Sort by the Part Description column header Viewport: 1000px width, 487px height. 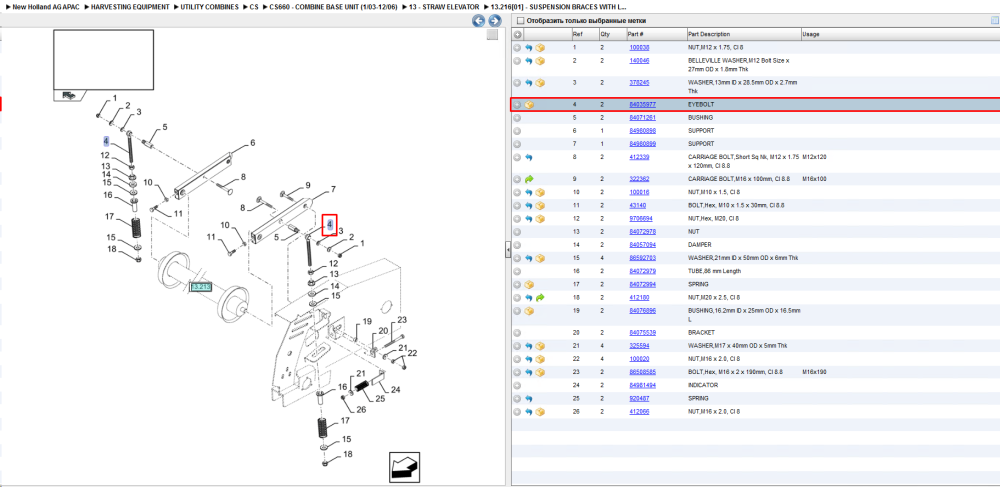708,34
